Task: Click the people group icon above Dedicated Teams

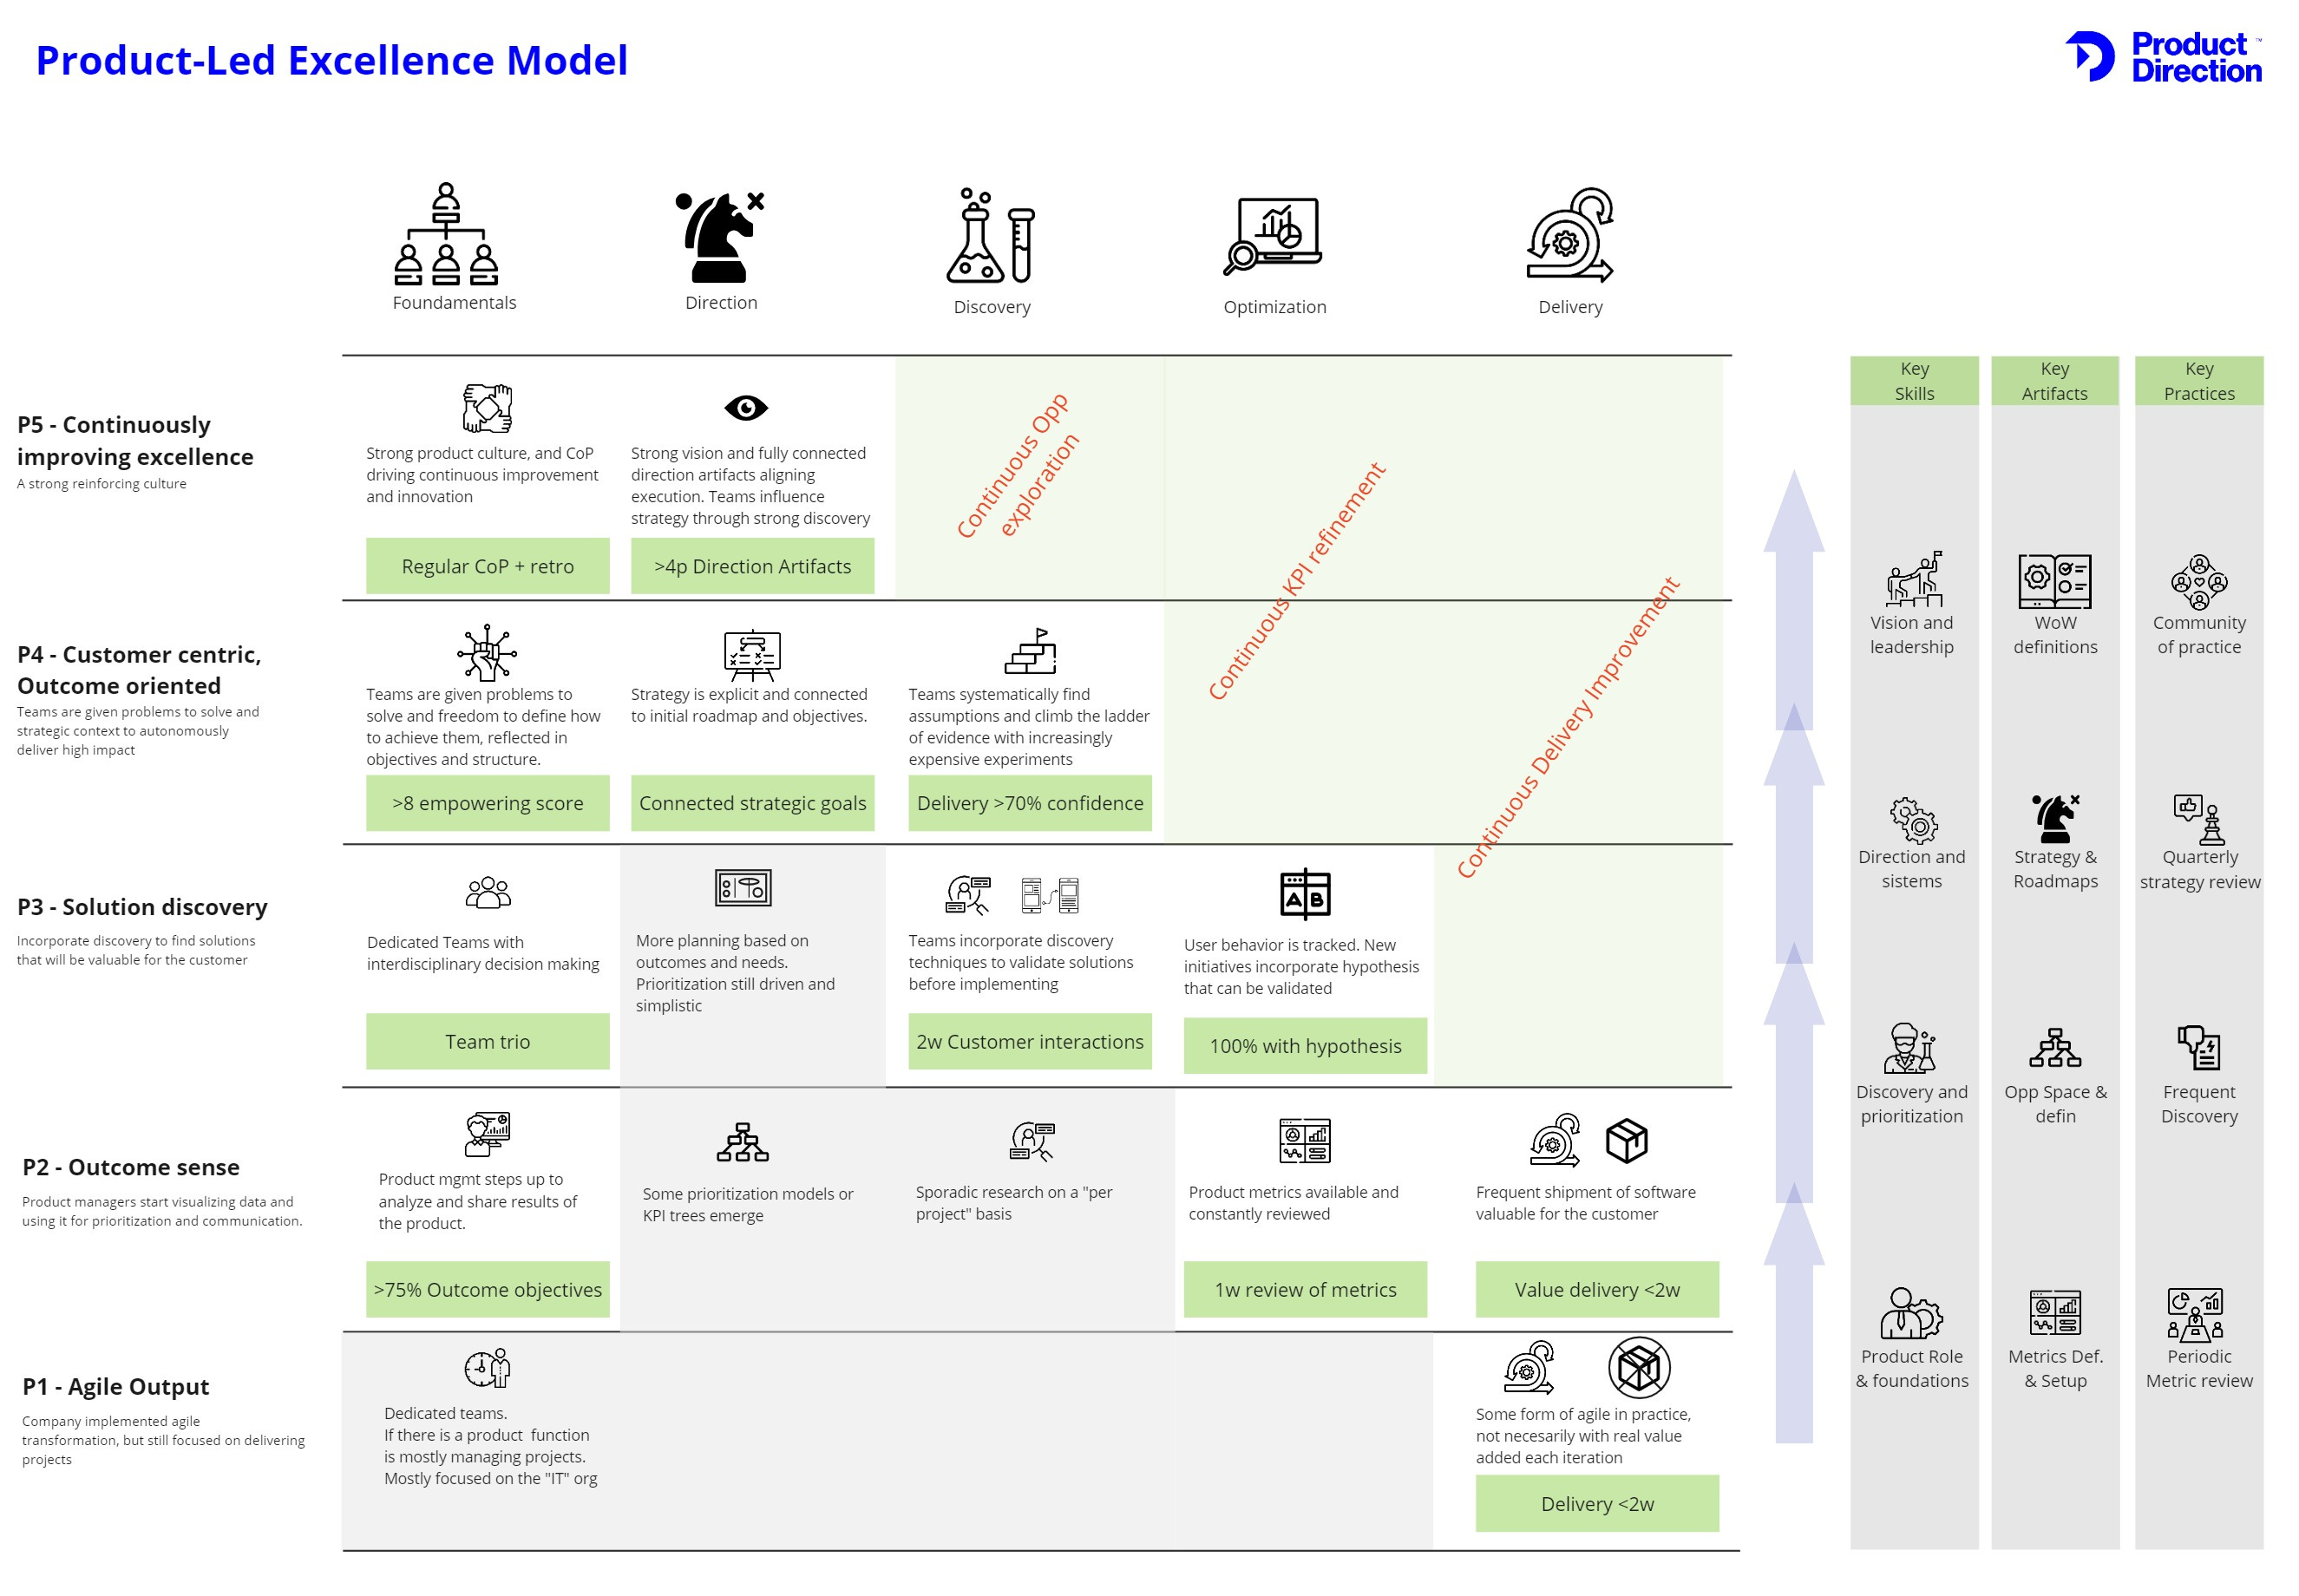Action: (x=488, y=891)
